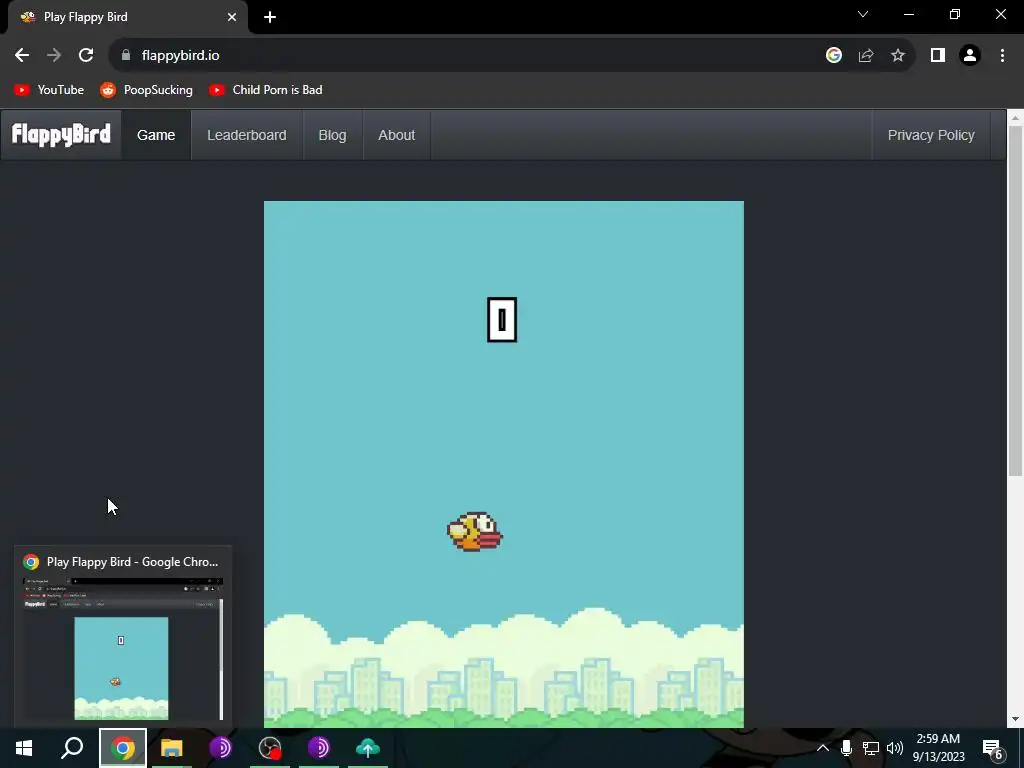Screen dimensions: 1024x768
Task: Open the green cloud upload app
Action: (368, 748)
